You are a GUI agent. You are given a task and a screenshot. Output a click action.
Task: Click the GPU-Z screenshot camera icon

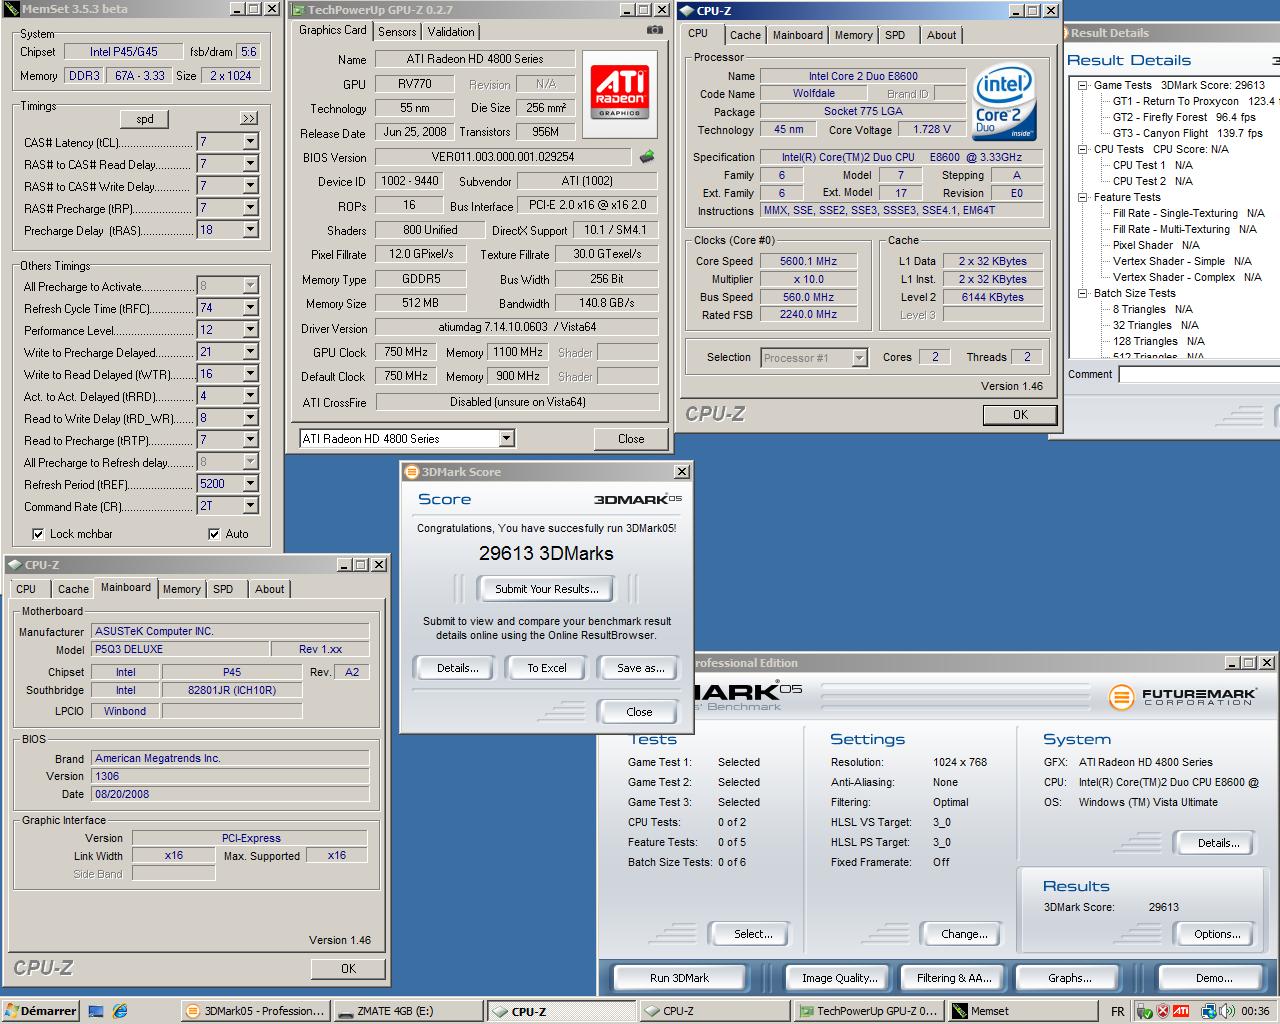pos(655,30)
